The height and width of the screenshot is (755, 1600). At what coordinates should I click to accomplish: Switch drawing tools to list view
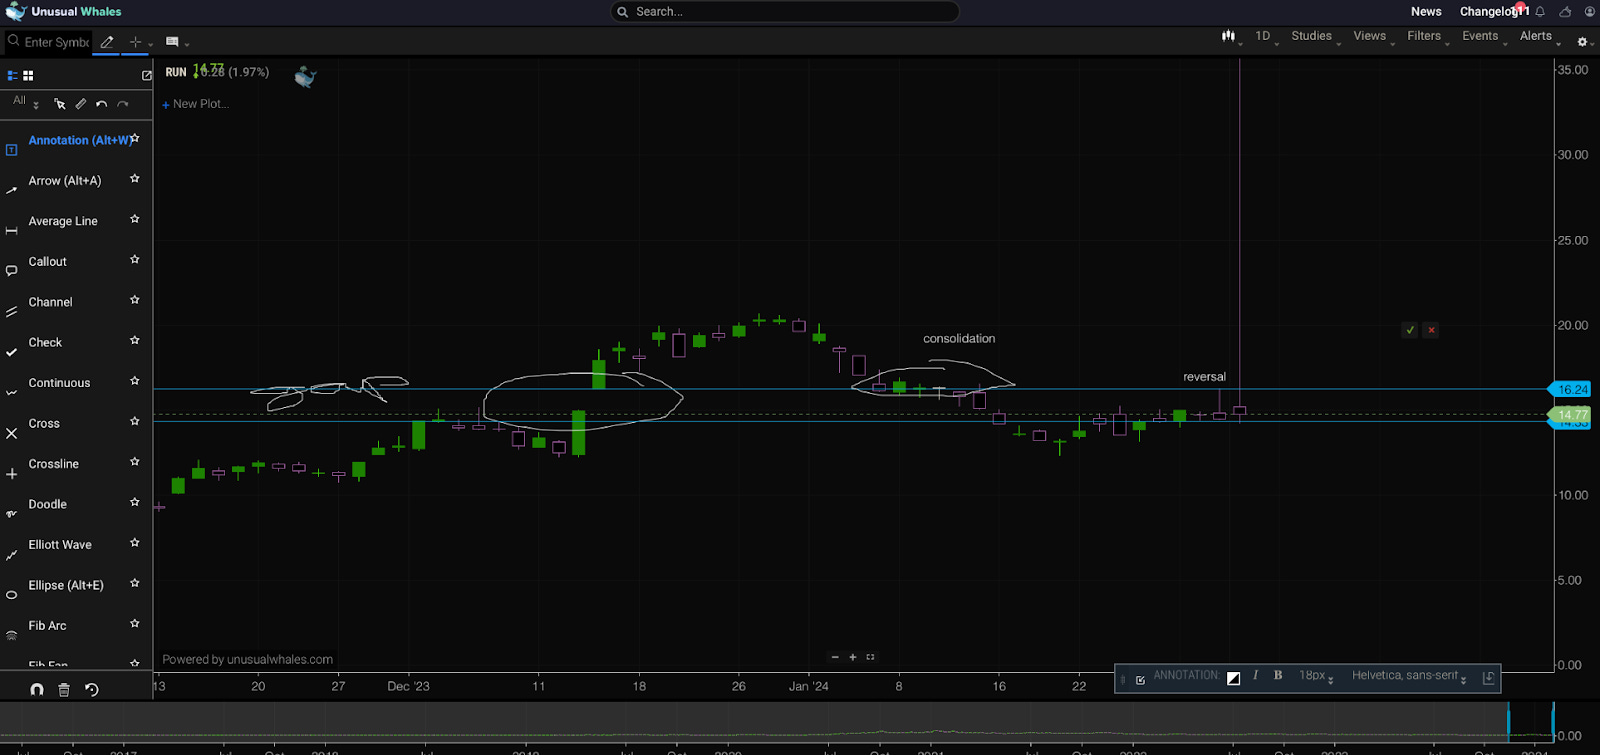pyautogui.click(x=13, y=75)
